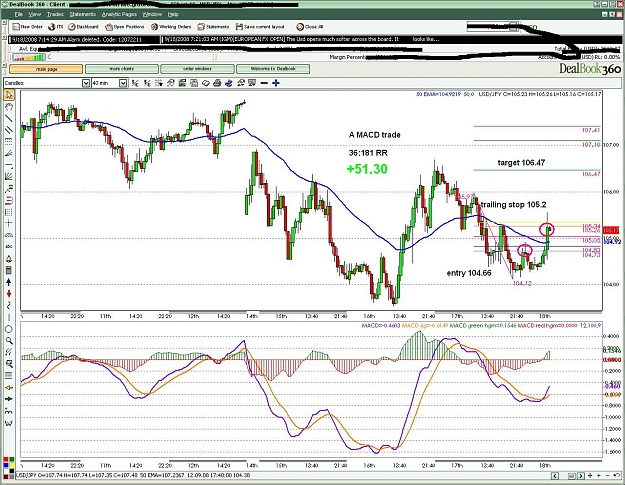Select the hand pan tool
Screen dimensions: 625x485
point(9,107)
